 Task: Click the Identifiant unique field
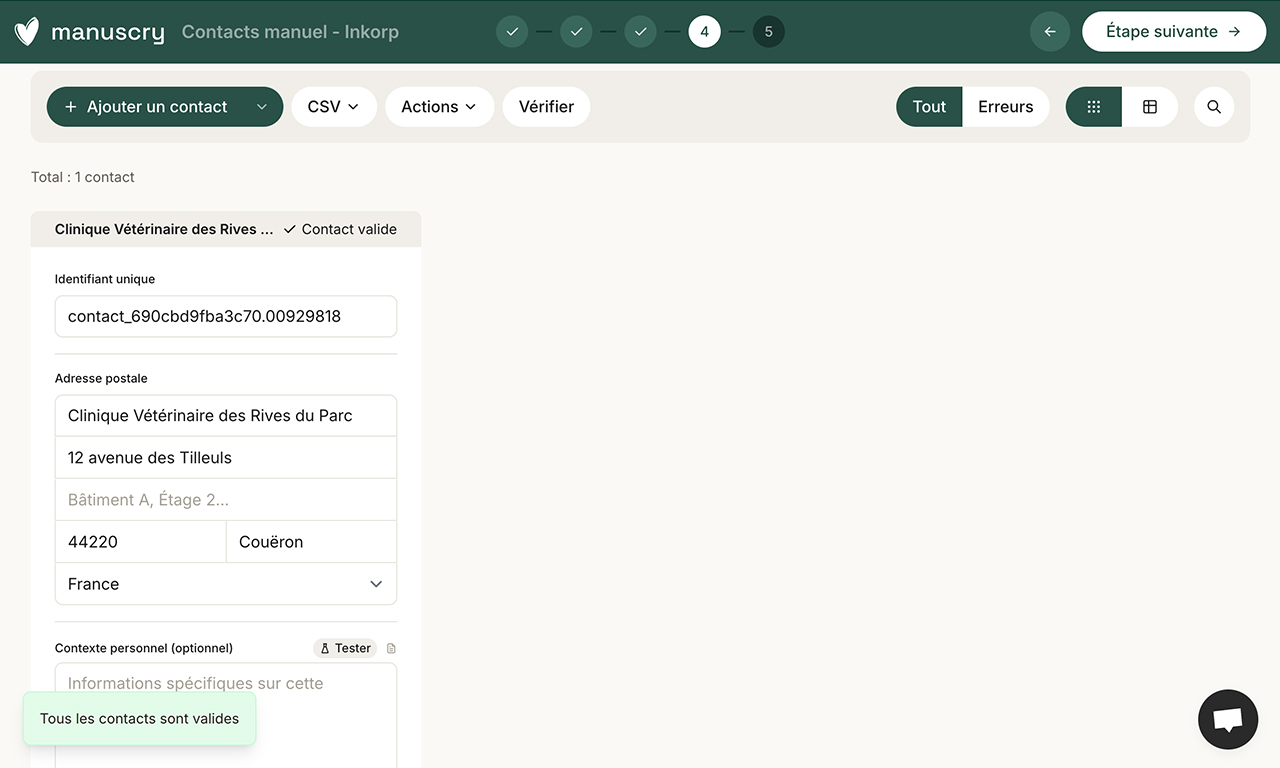(x=225, y=315)
